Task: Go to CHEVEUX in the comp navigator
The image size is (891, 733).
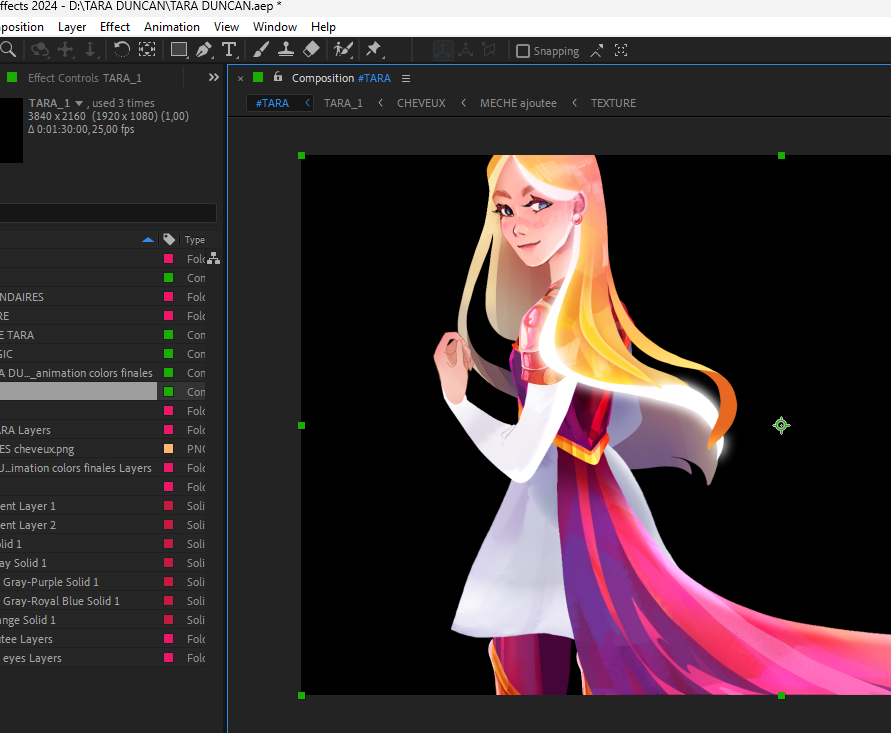Action: 421,103
